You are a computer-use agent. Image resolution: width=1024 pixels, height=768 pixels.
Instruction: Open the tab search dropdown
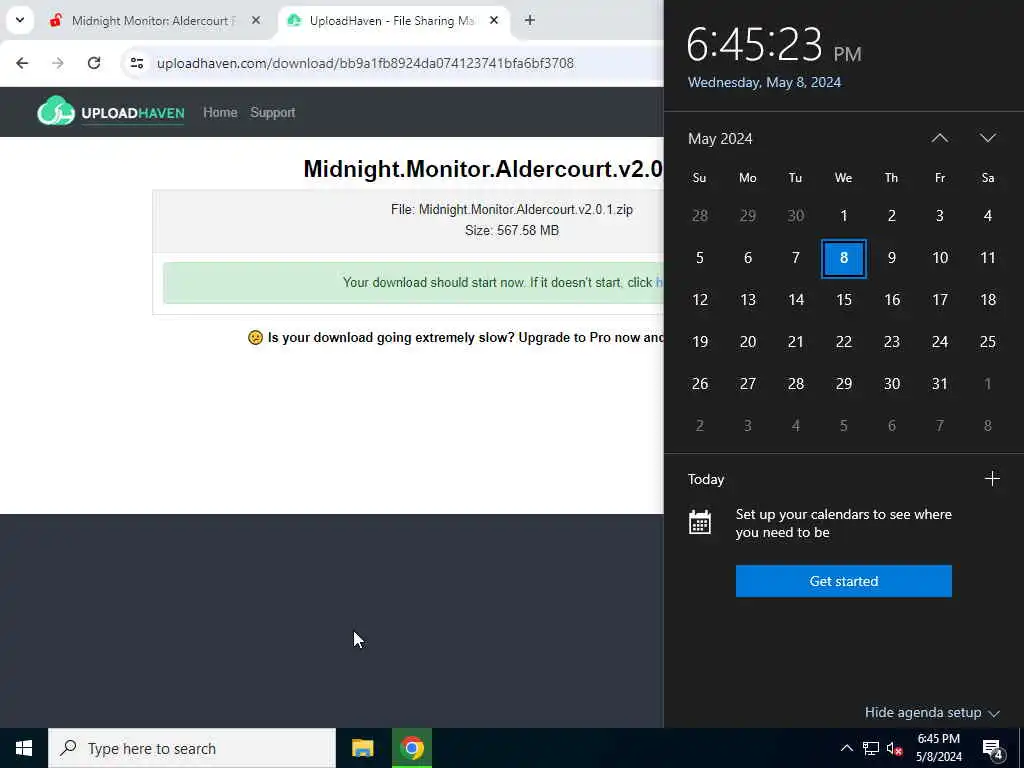point(20,20)
